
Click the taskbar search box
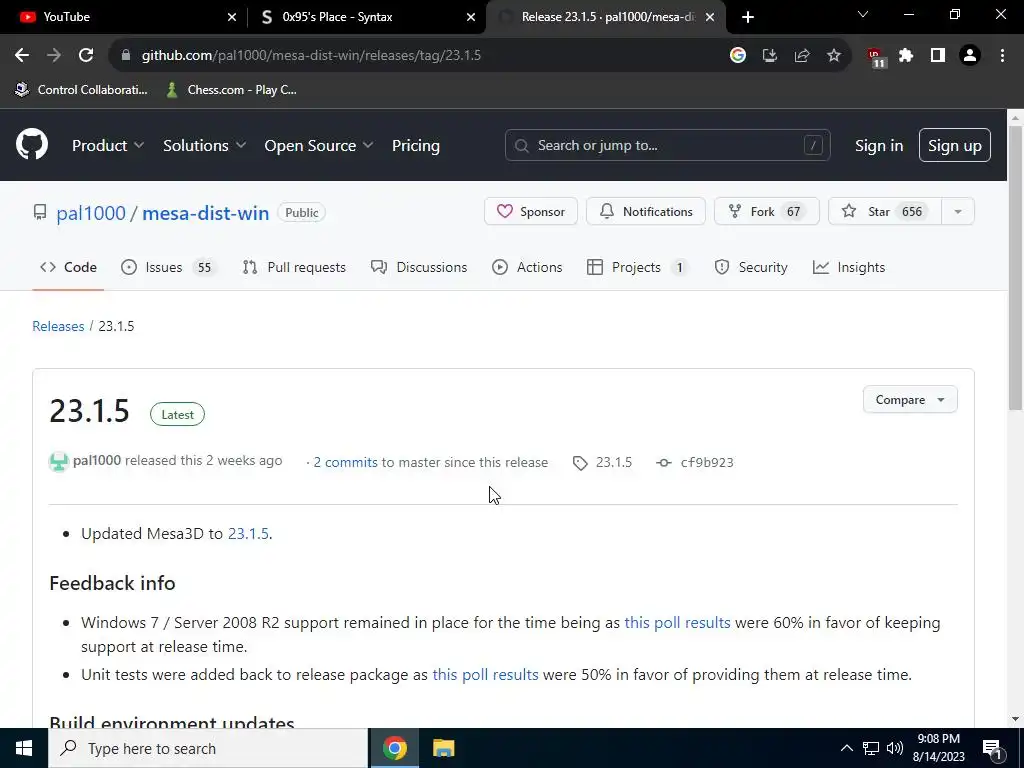(208, 748)
